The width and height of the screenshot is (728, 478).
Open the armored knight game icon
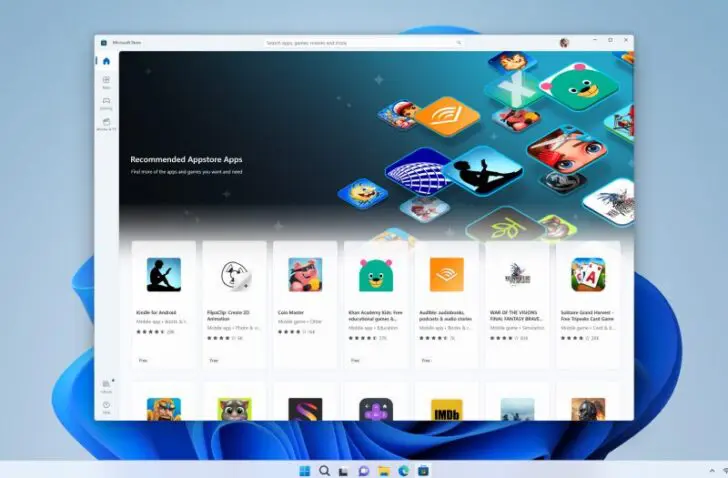588,409
